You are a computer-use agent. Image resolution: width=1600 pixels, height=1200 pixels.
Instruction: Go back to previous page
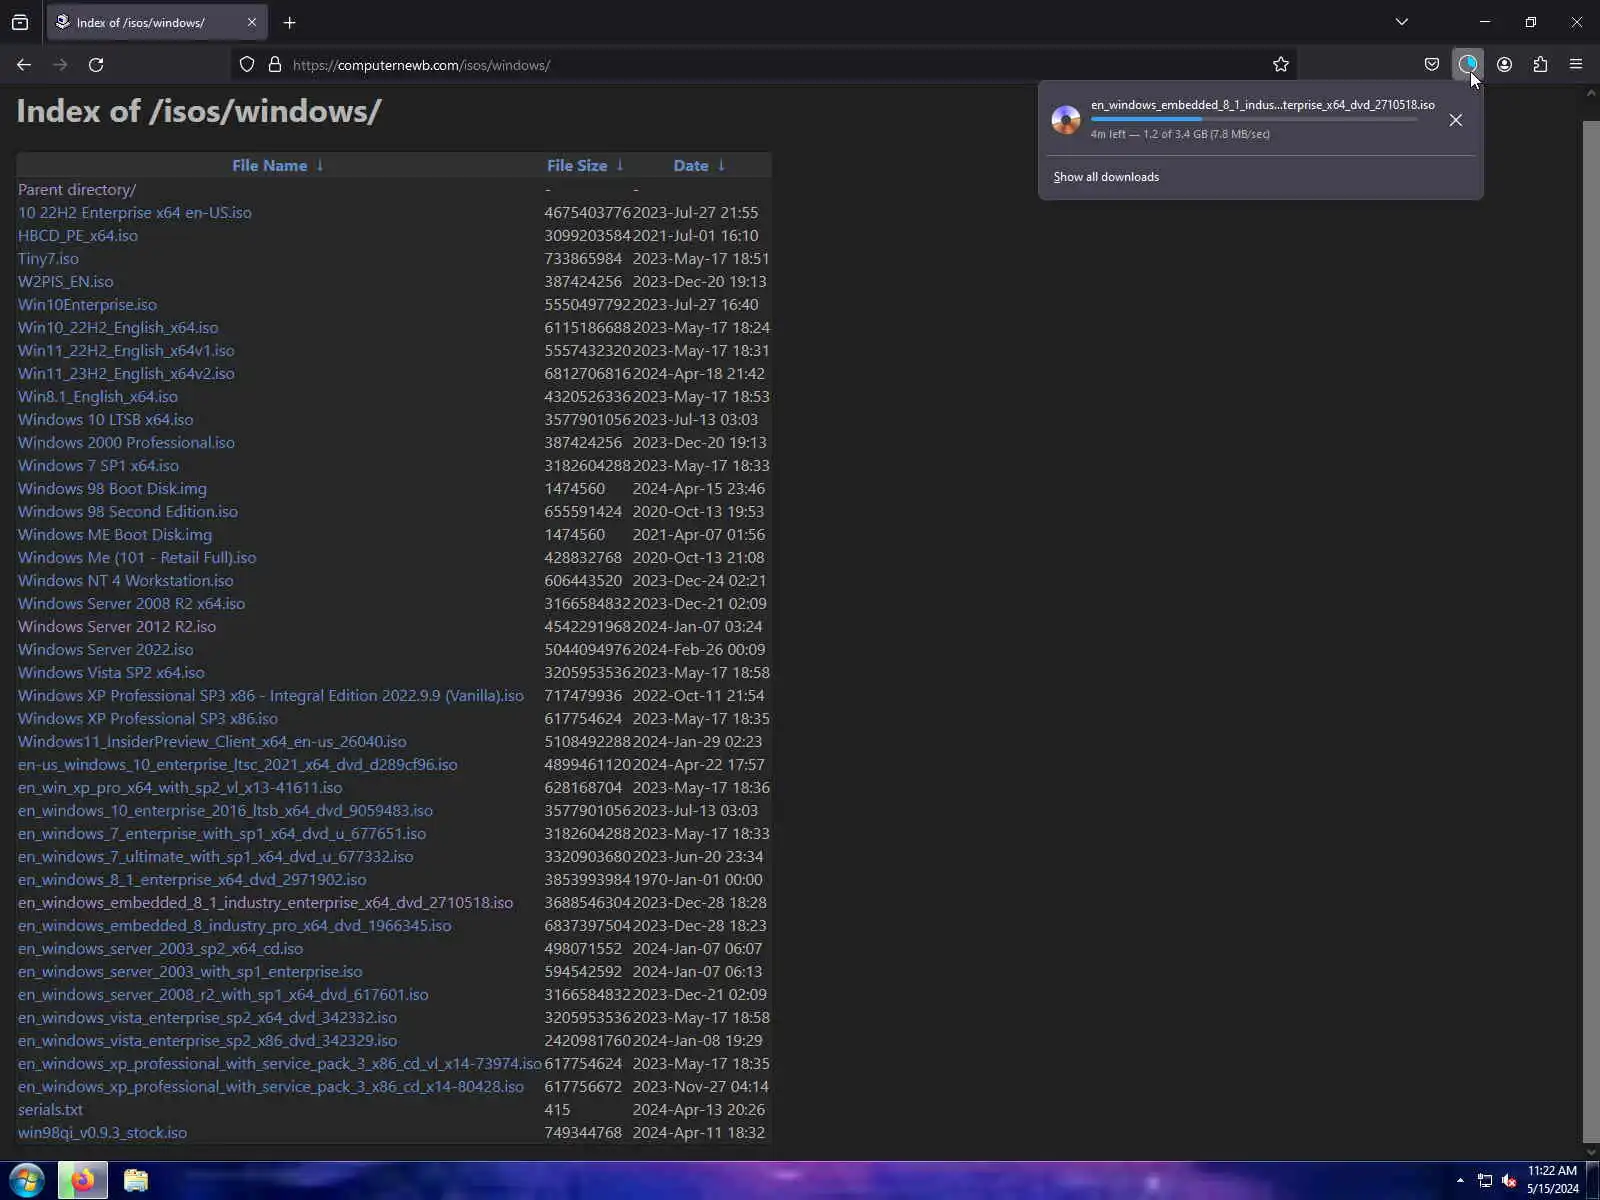pyautogui.click(x=24, y=65)
